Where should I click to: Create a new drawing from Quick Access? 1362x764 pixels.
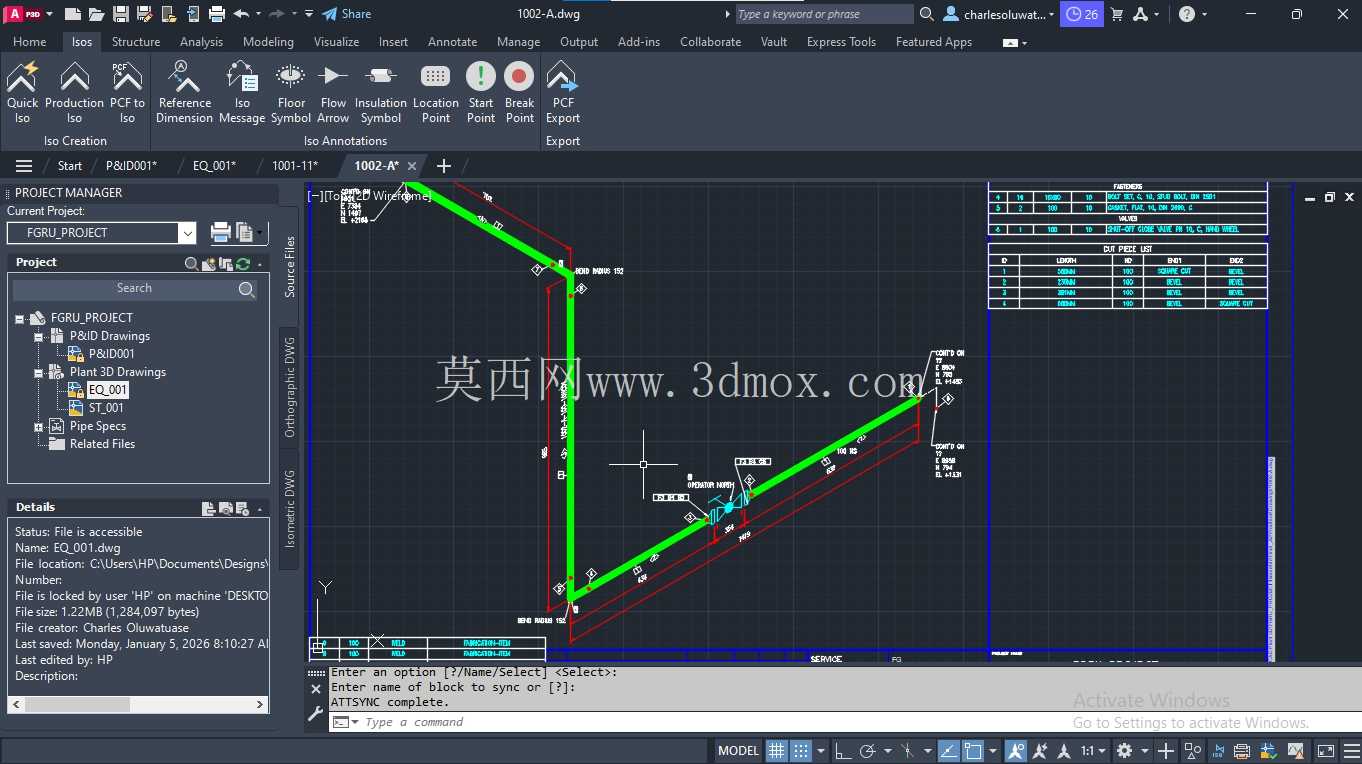[x=73, y=14]
